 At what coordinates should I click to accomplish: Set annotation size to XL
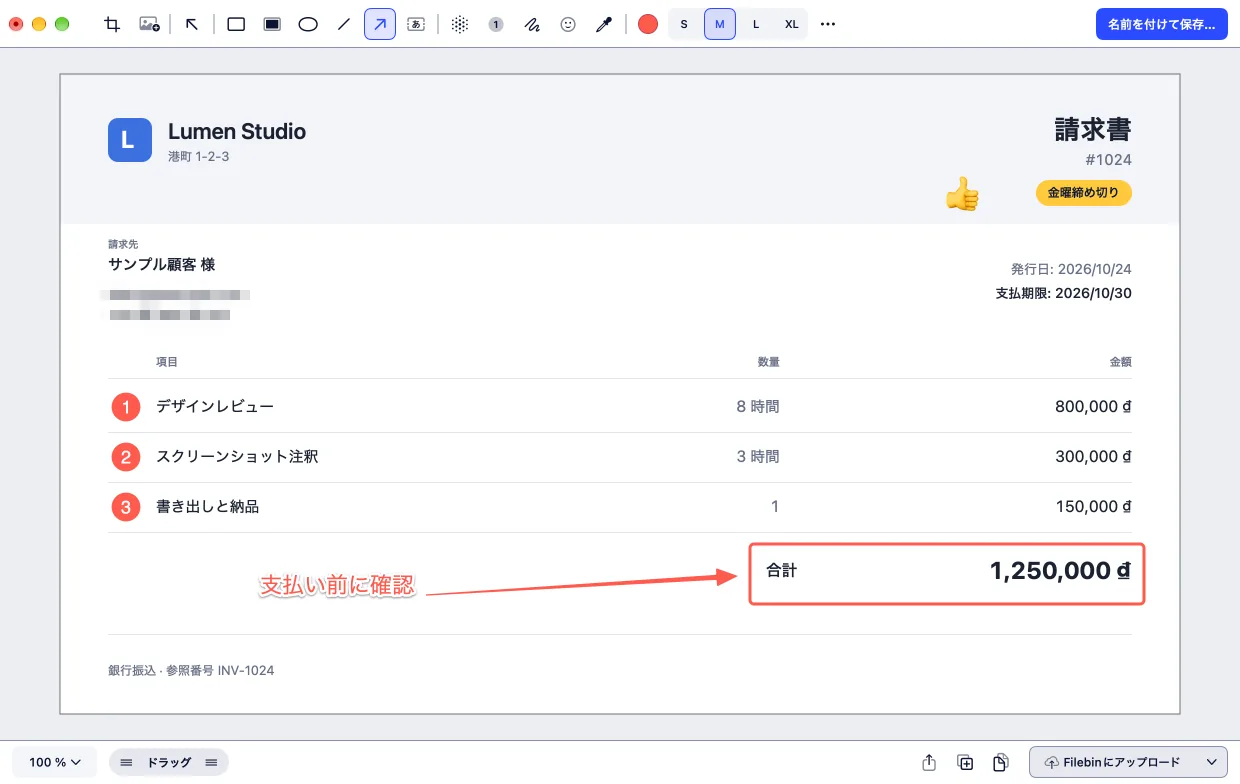coord(792,24)
